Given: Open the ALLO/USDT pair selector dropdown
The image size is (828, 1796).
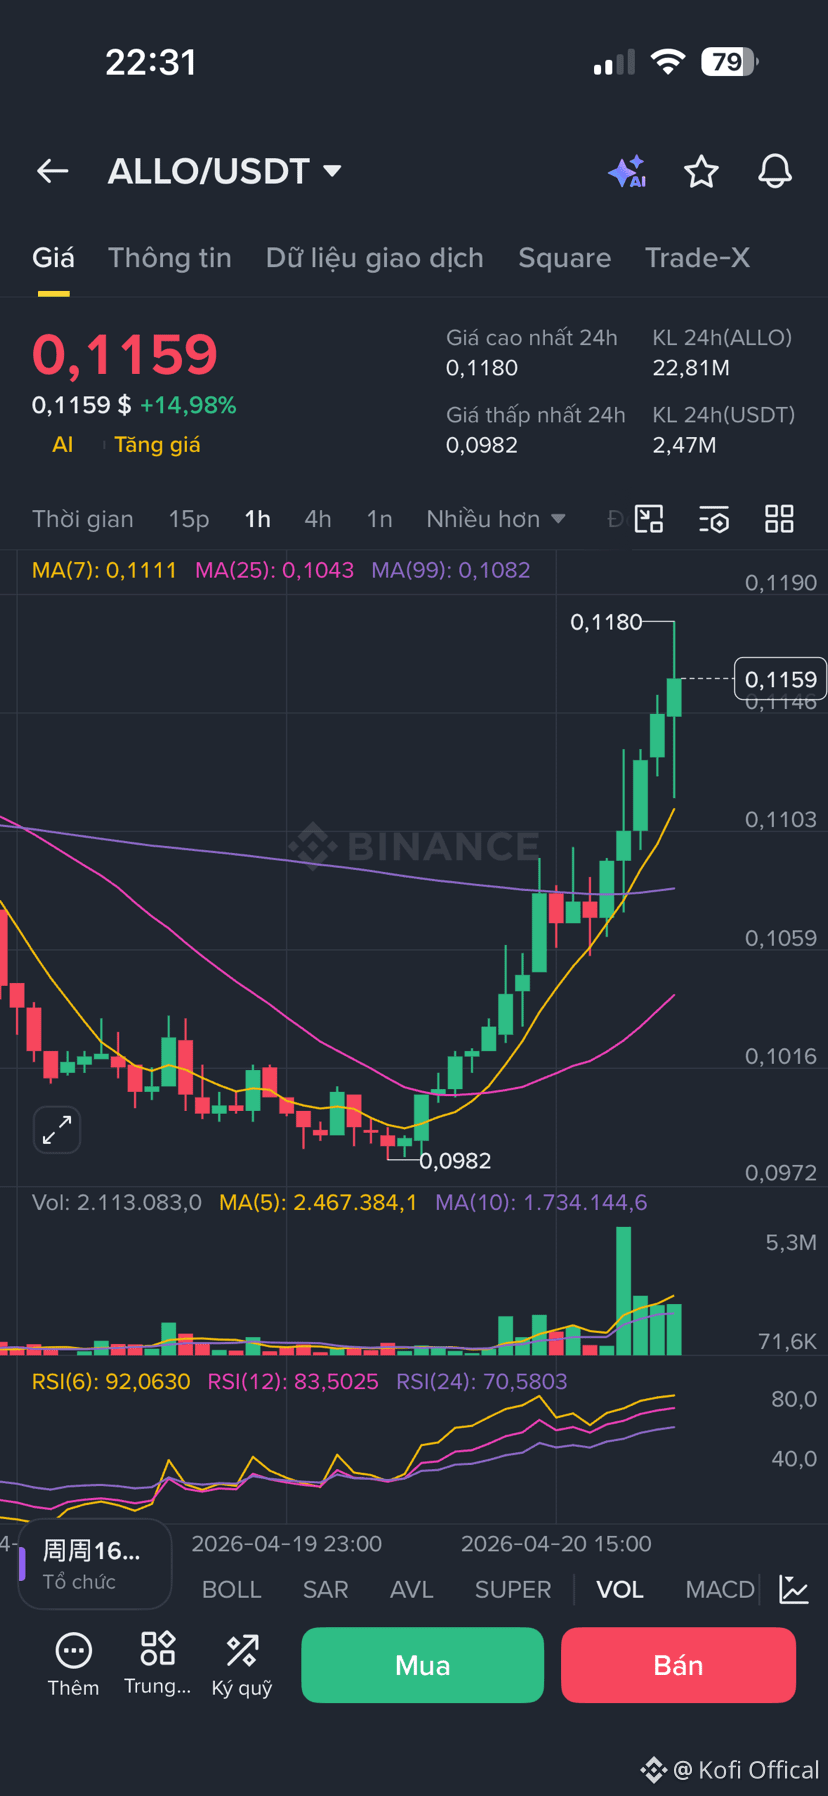Looking at the screenshot, I should pos(225,171).
